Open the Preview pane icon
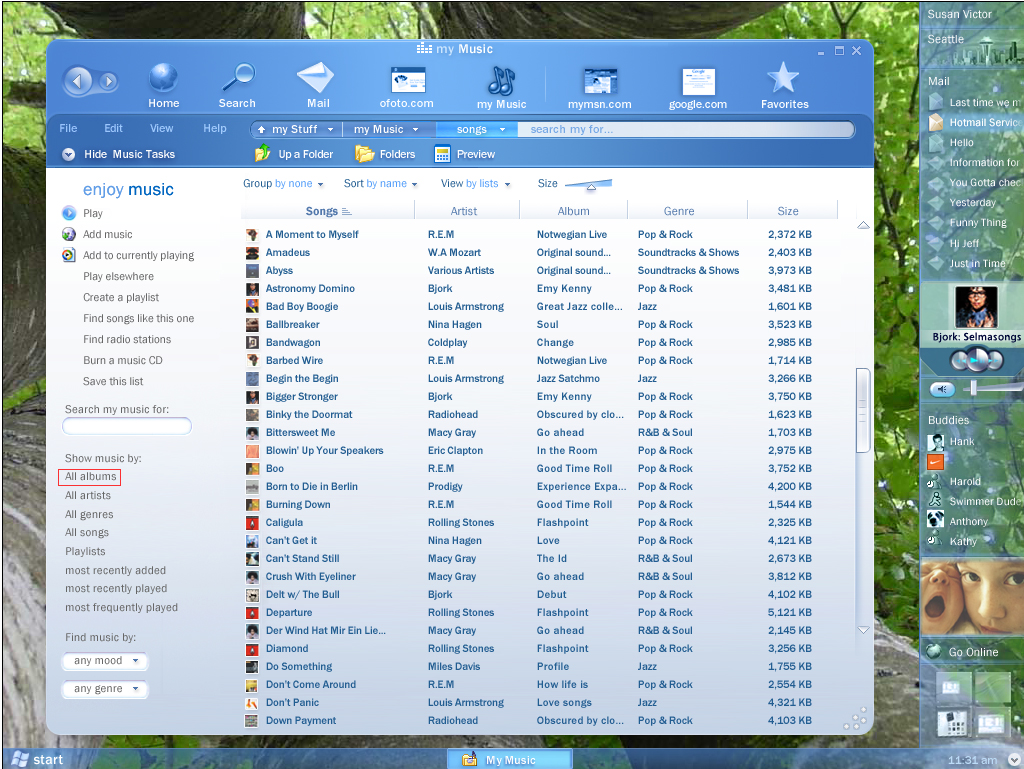This screenshot has width=1024, height=769. [442, 154]
